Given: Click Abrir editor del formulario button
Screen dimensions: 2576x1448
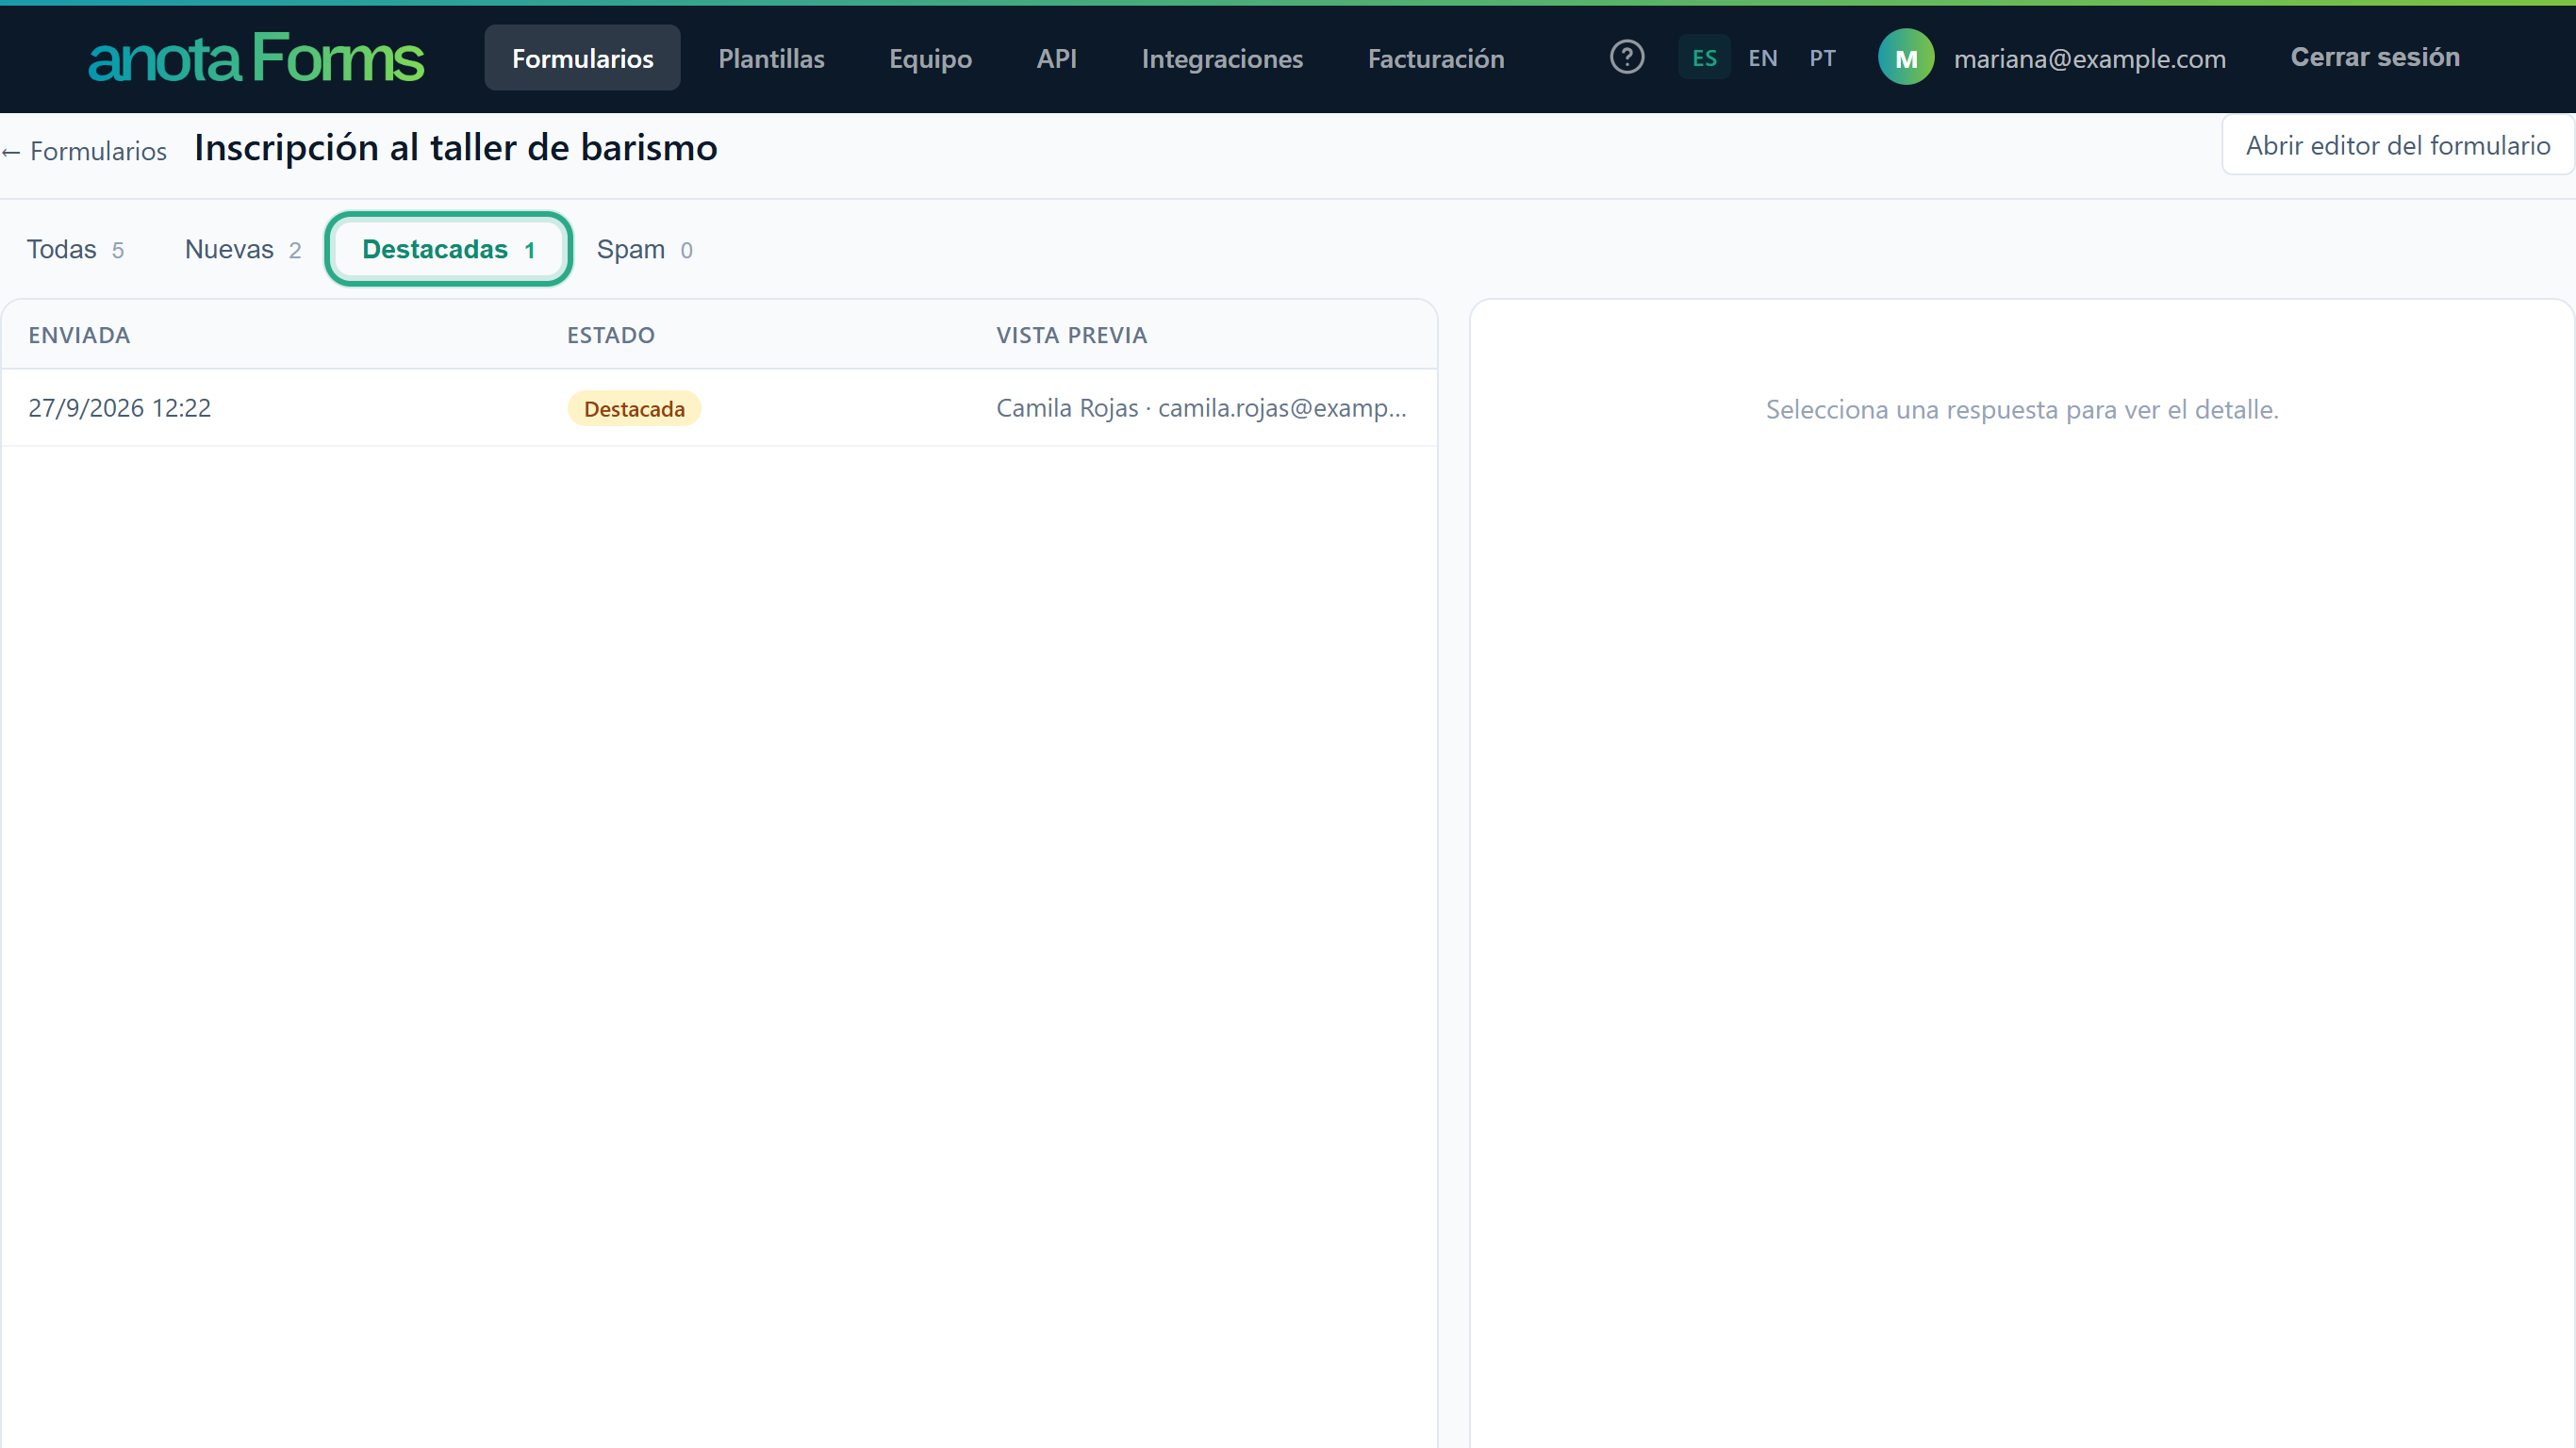Looking at the screenshot, I should pos(2397,145).
